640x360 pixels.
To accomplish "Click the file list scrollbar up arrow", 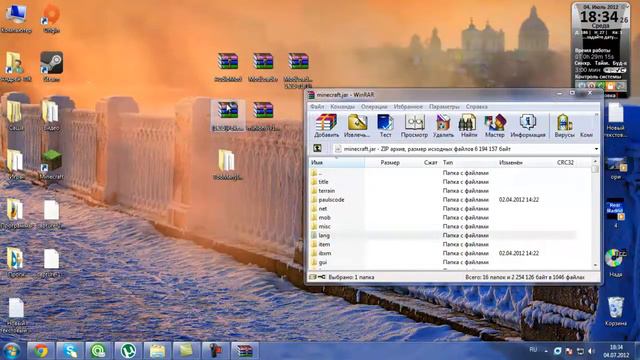I will point(595,162).
